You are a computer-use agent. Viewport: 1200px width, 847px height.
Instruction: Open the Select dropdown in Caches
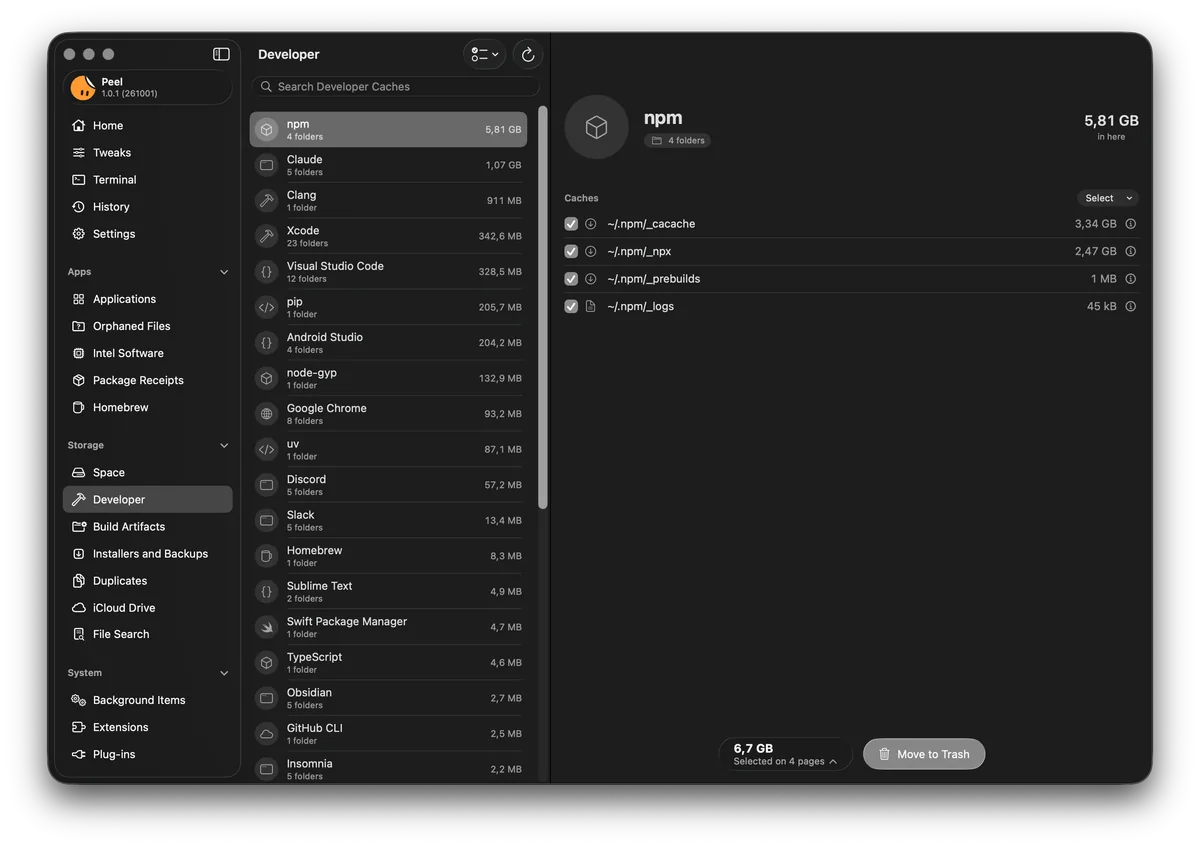(1108, 198)
